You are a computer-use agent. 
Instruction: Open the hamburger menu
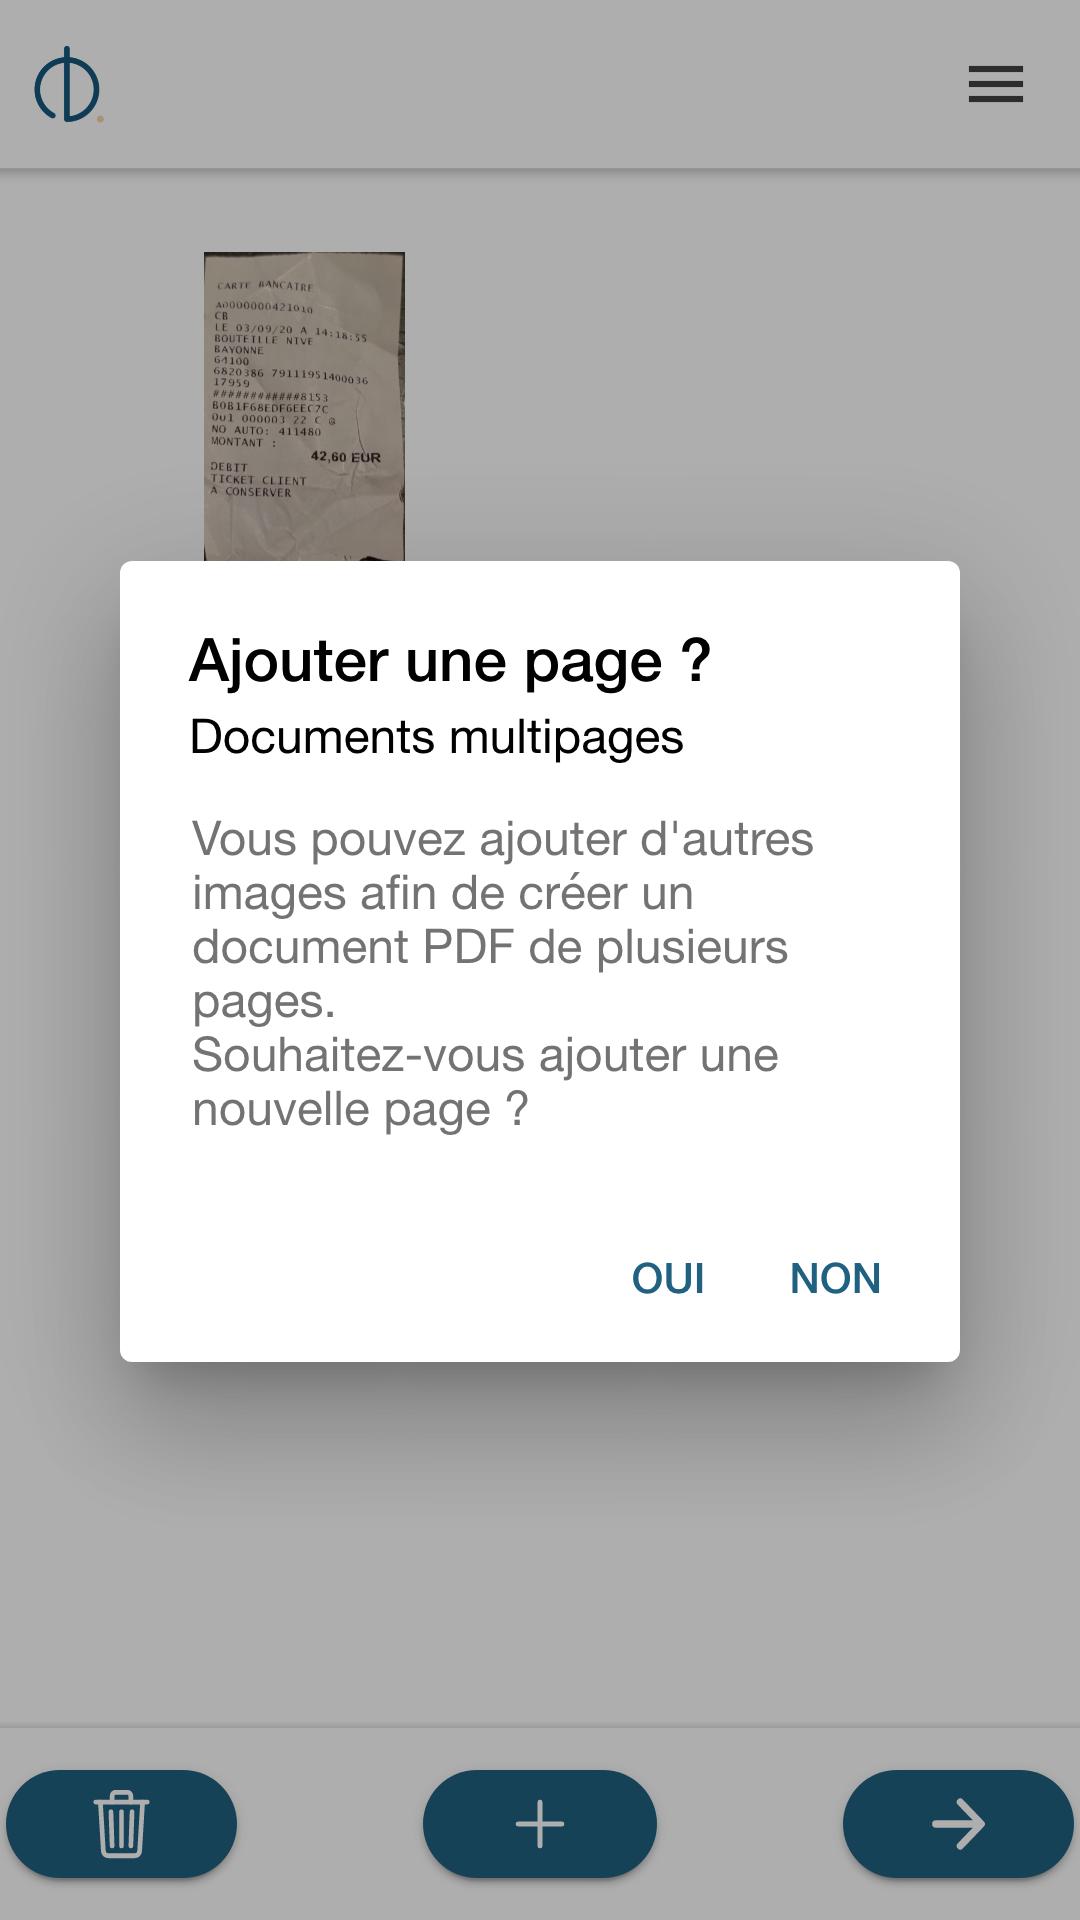click(x=995, y=84)
